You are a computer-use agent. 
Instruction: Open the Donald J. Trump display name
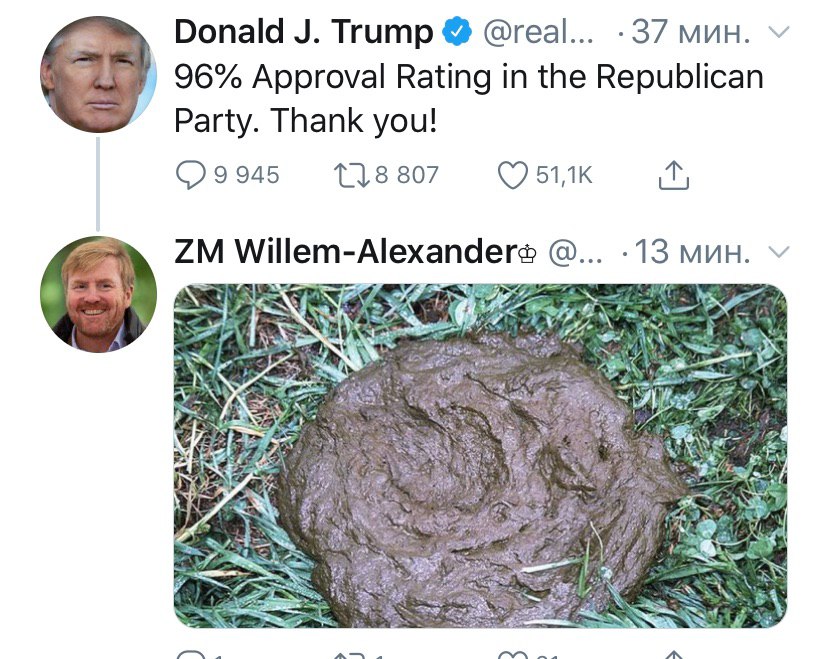tap(303, 33)
